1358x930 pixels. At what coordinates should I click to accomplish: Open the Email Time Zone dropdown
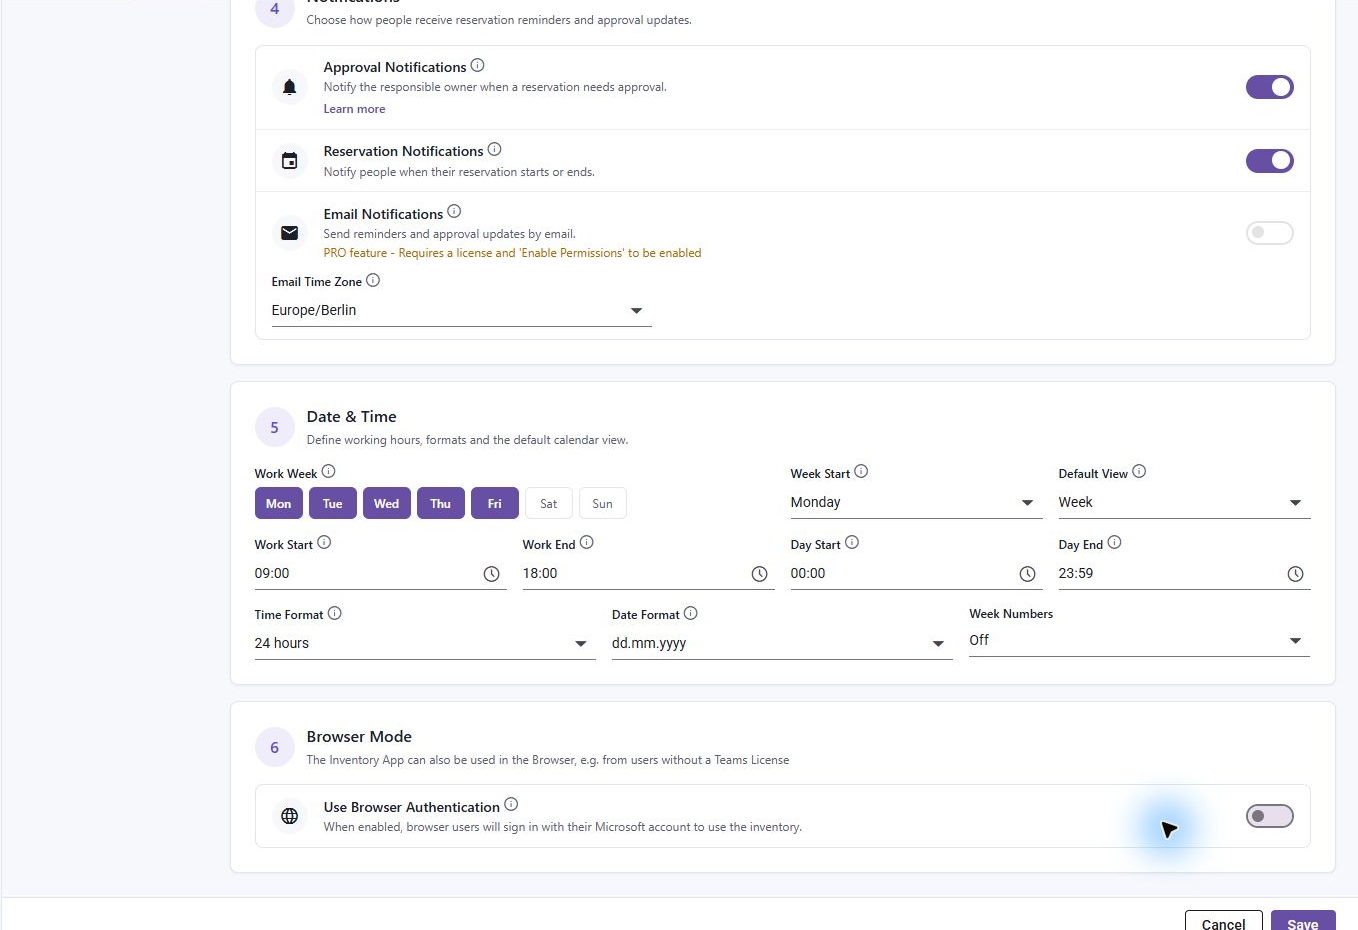click(461, 311)
